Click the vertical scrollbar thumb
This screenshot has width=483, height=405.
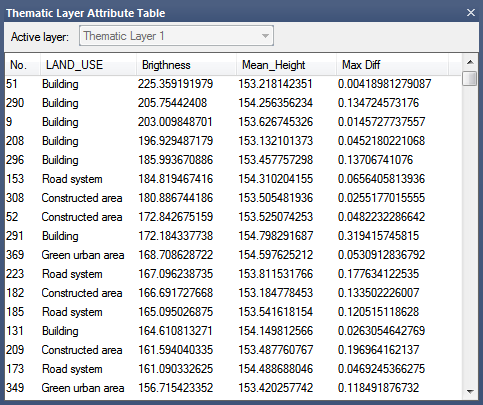[x=470, y=79]
